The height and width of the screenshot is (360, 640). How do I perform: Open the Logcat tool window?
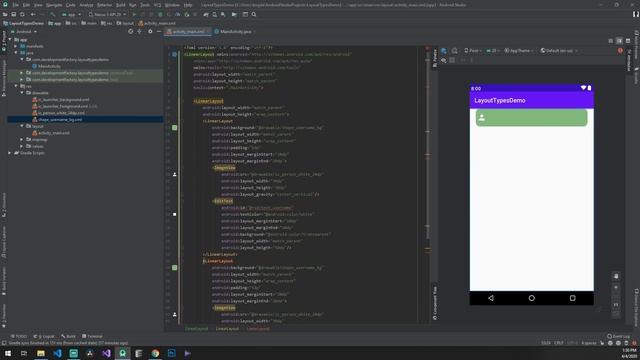click(x=44, y=336)
